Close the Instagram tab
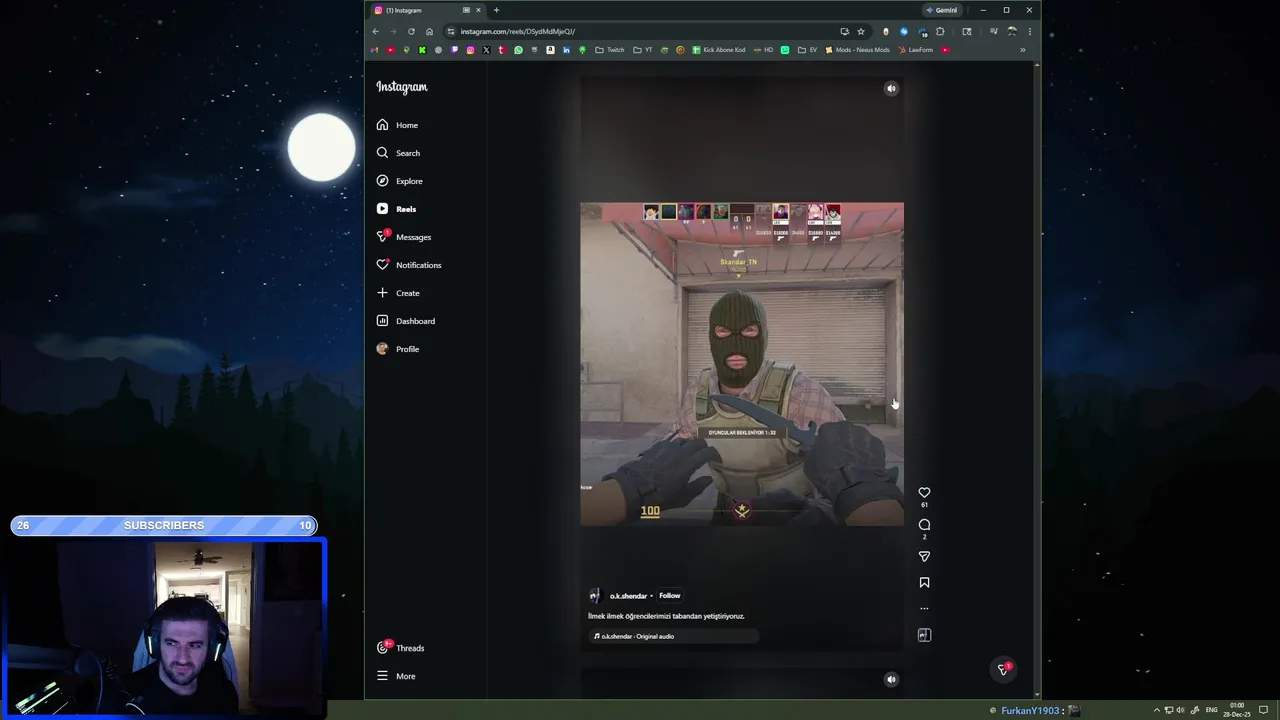This screenshot has width=1280, height=720. [478, 10]
